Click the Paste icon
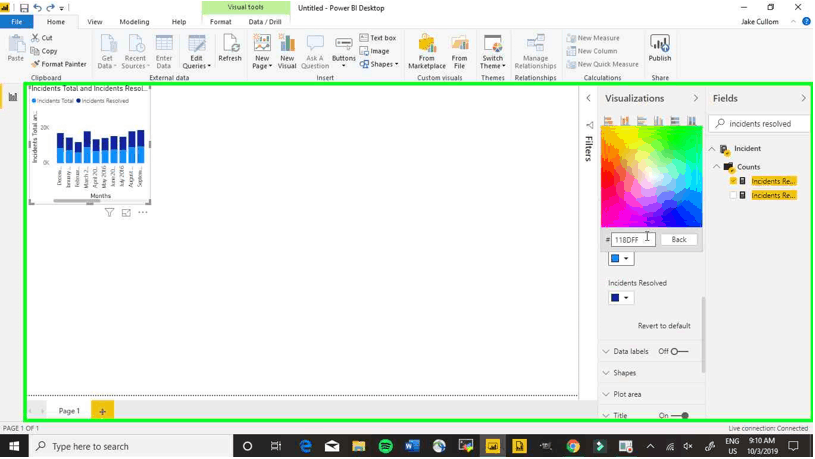Image resolution: width=815 pixels, height=459 pixels. click(16, 48)
